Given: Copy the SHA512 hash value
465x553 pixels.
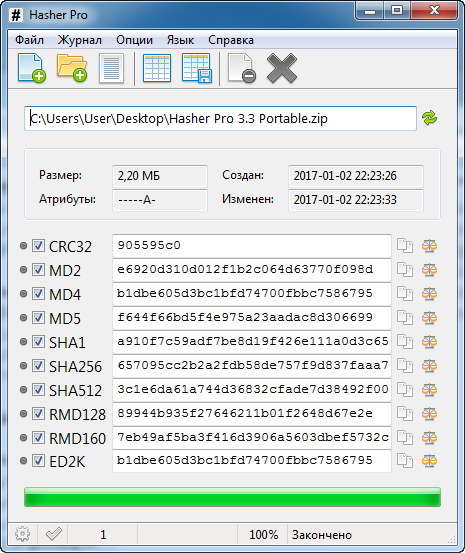Looking at the screenshot, I should pyautogui.click(x=405, y=390).
